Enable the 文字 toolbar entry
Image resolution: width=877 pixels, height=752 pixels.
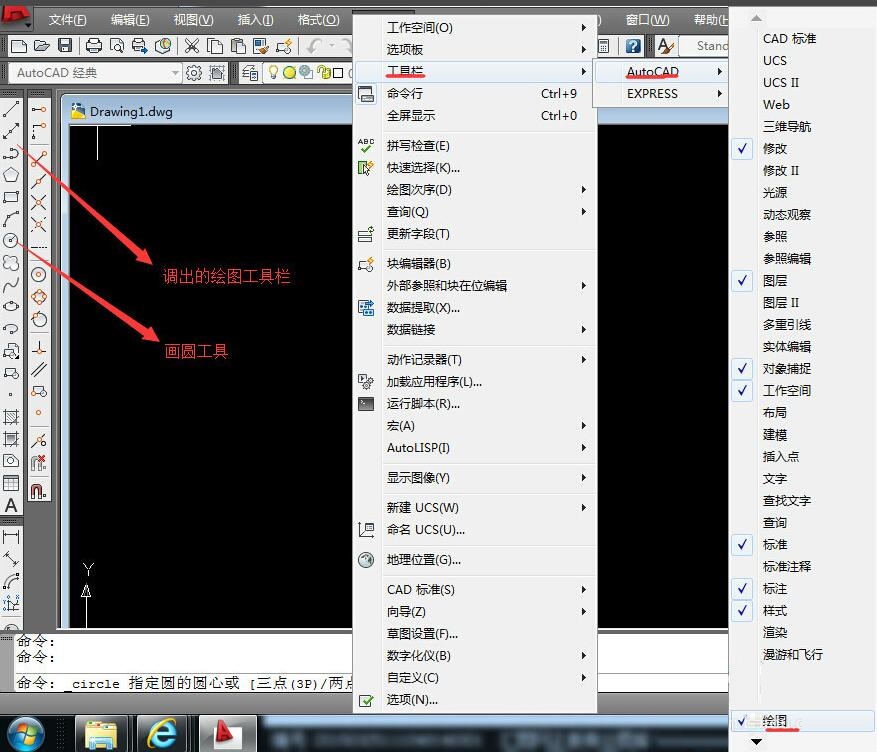click(775, 479)
